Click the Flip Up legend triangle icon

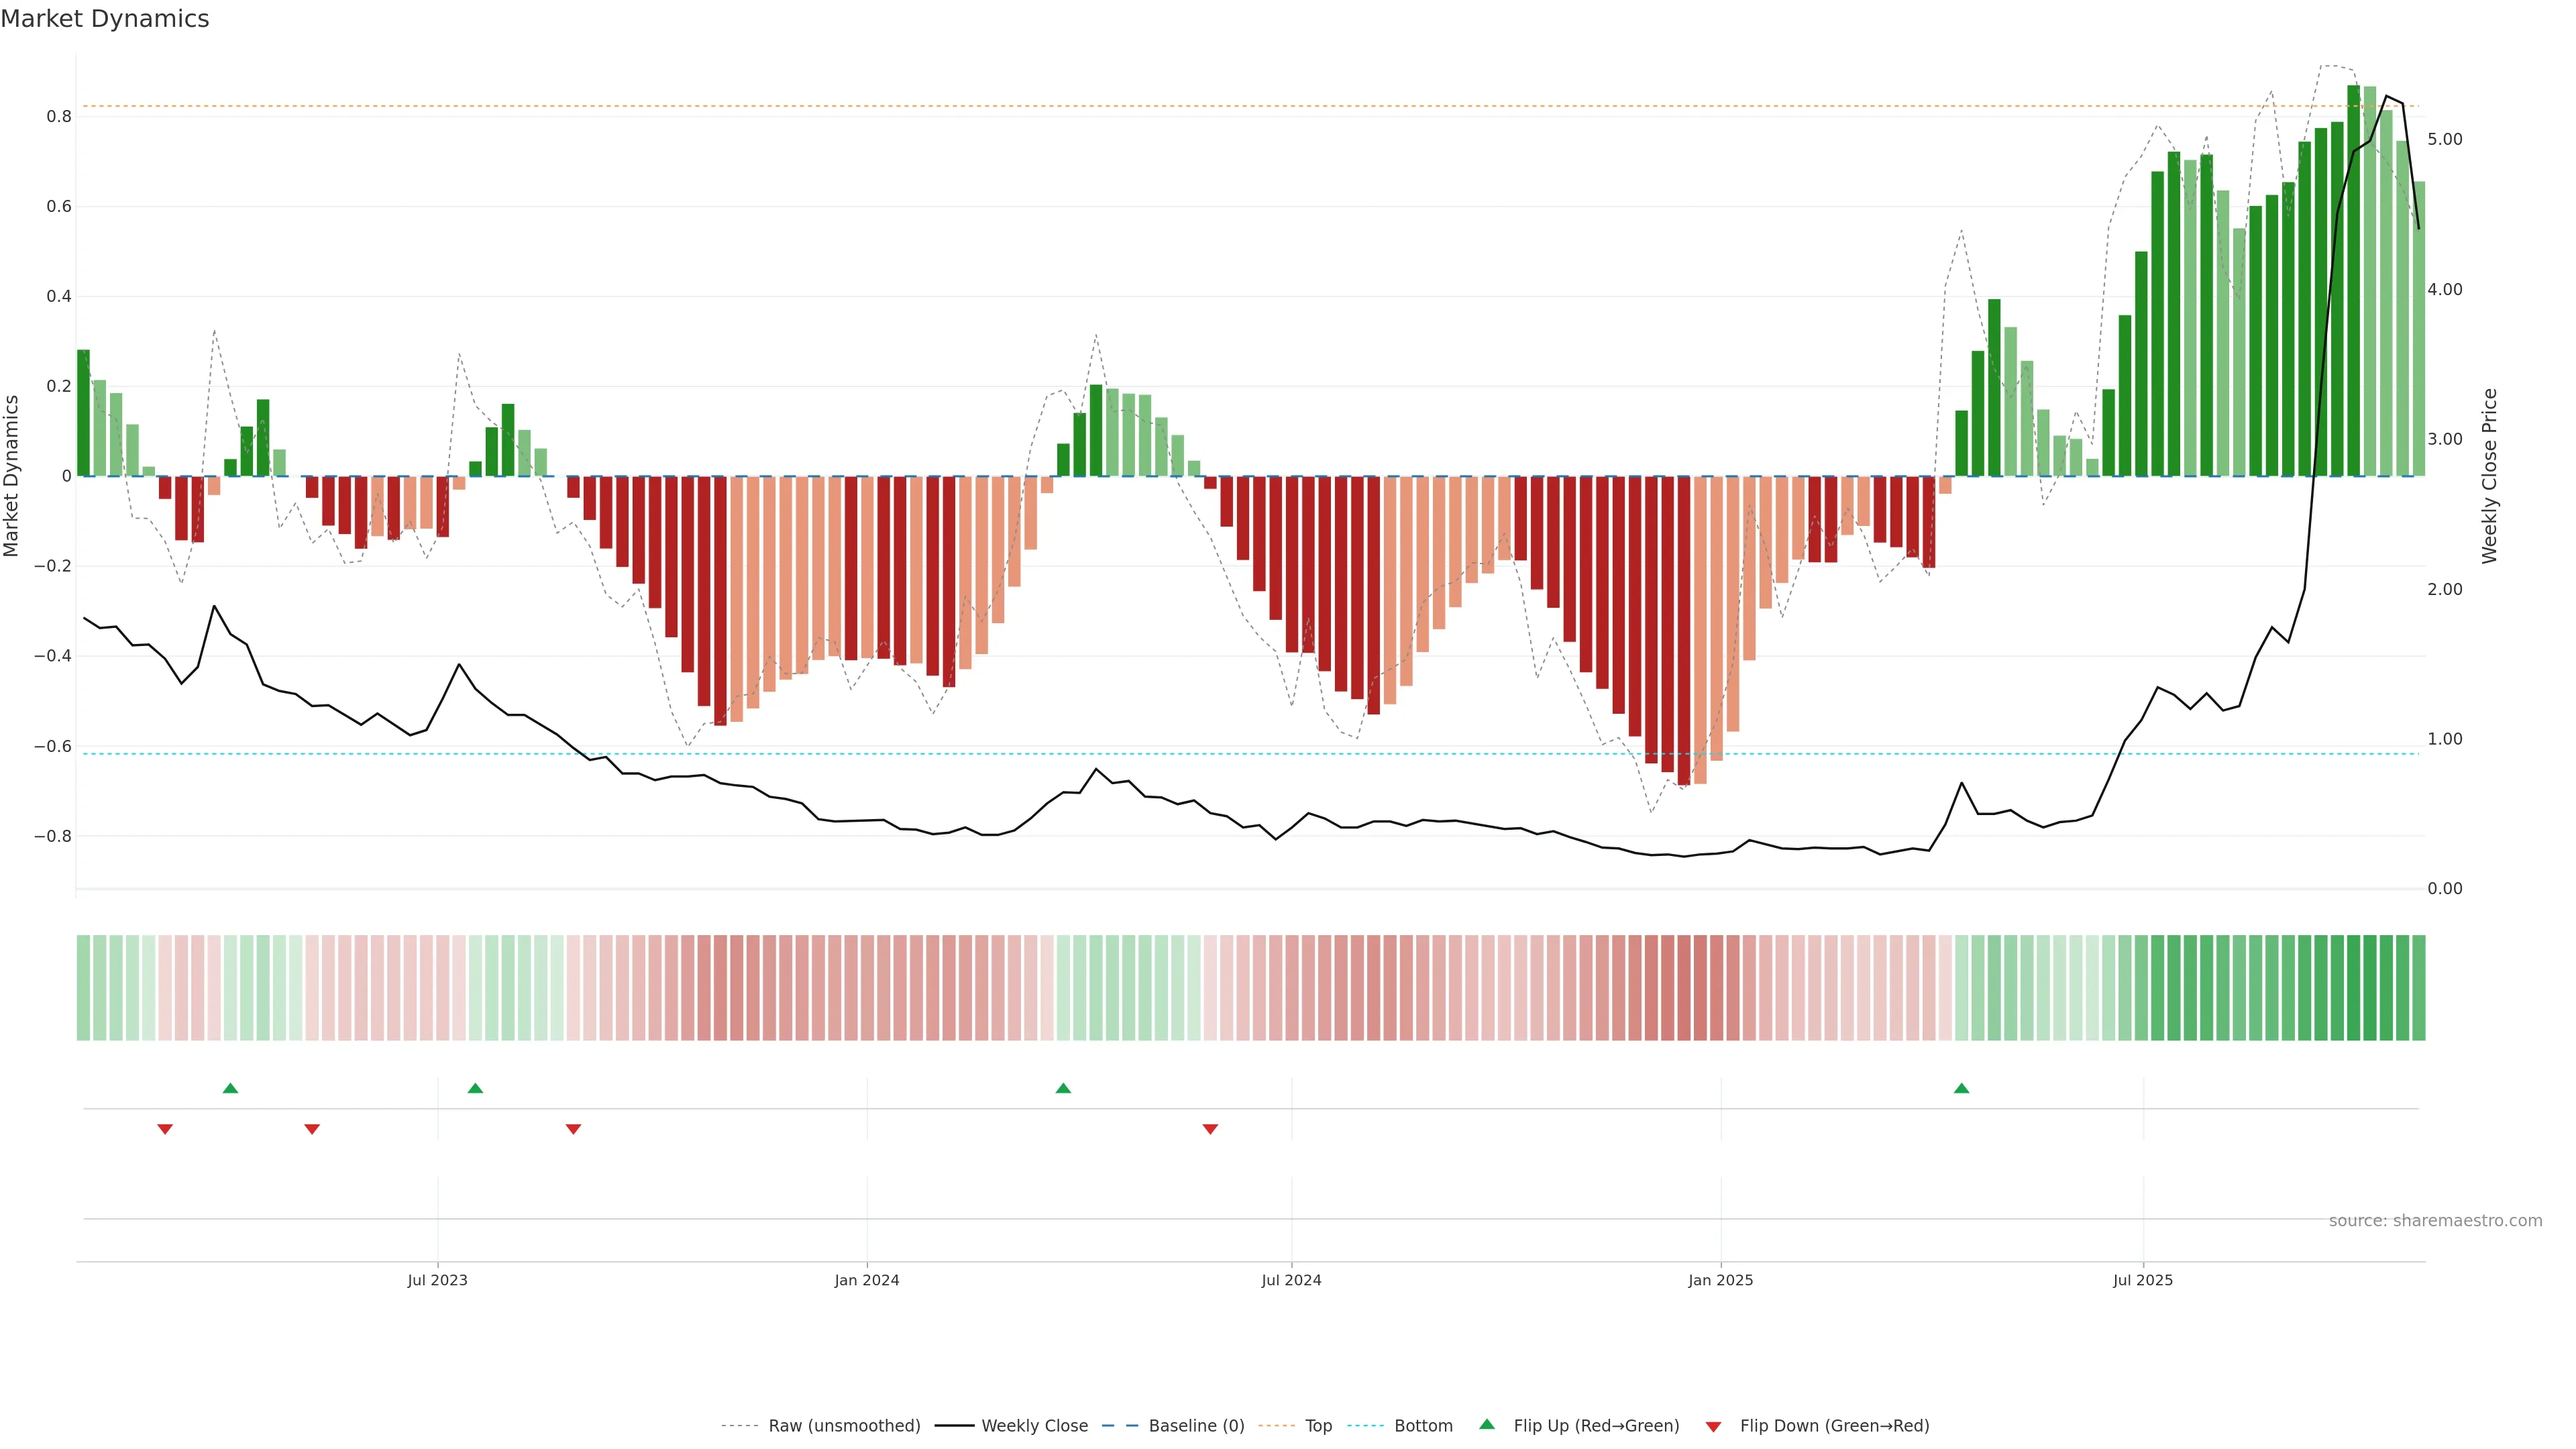1487,1424
